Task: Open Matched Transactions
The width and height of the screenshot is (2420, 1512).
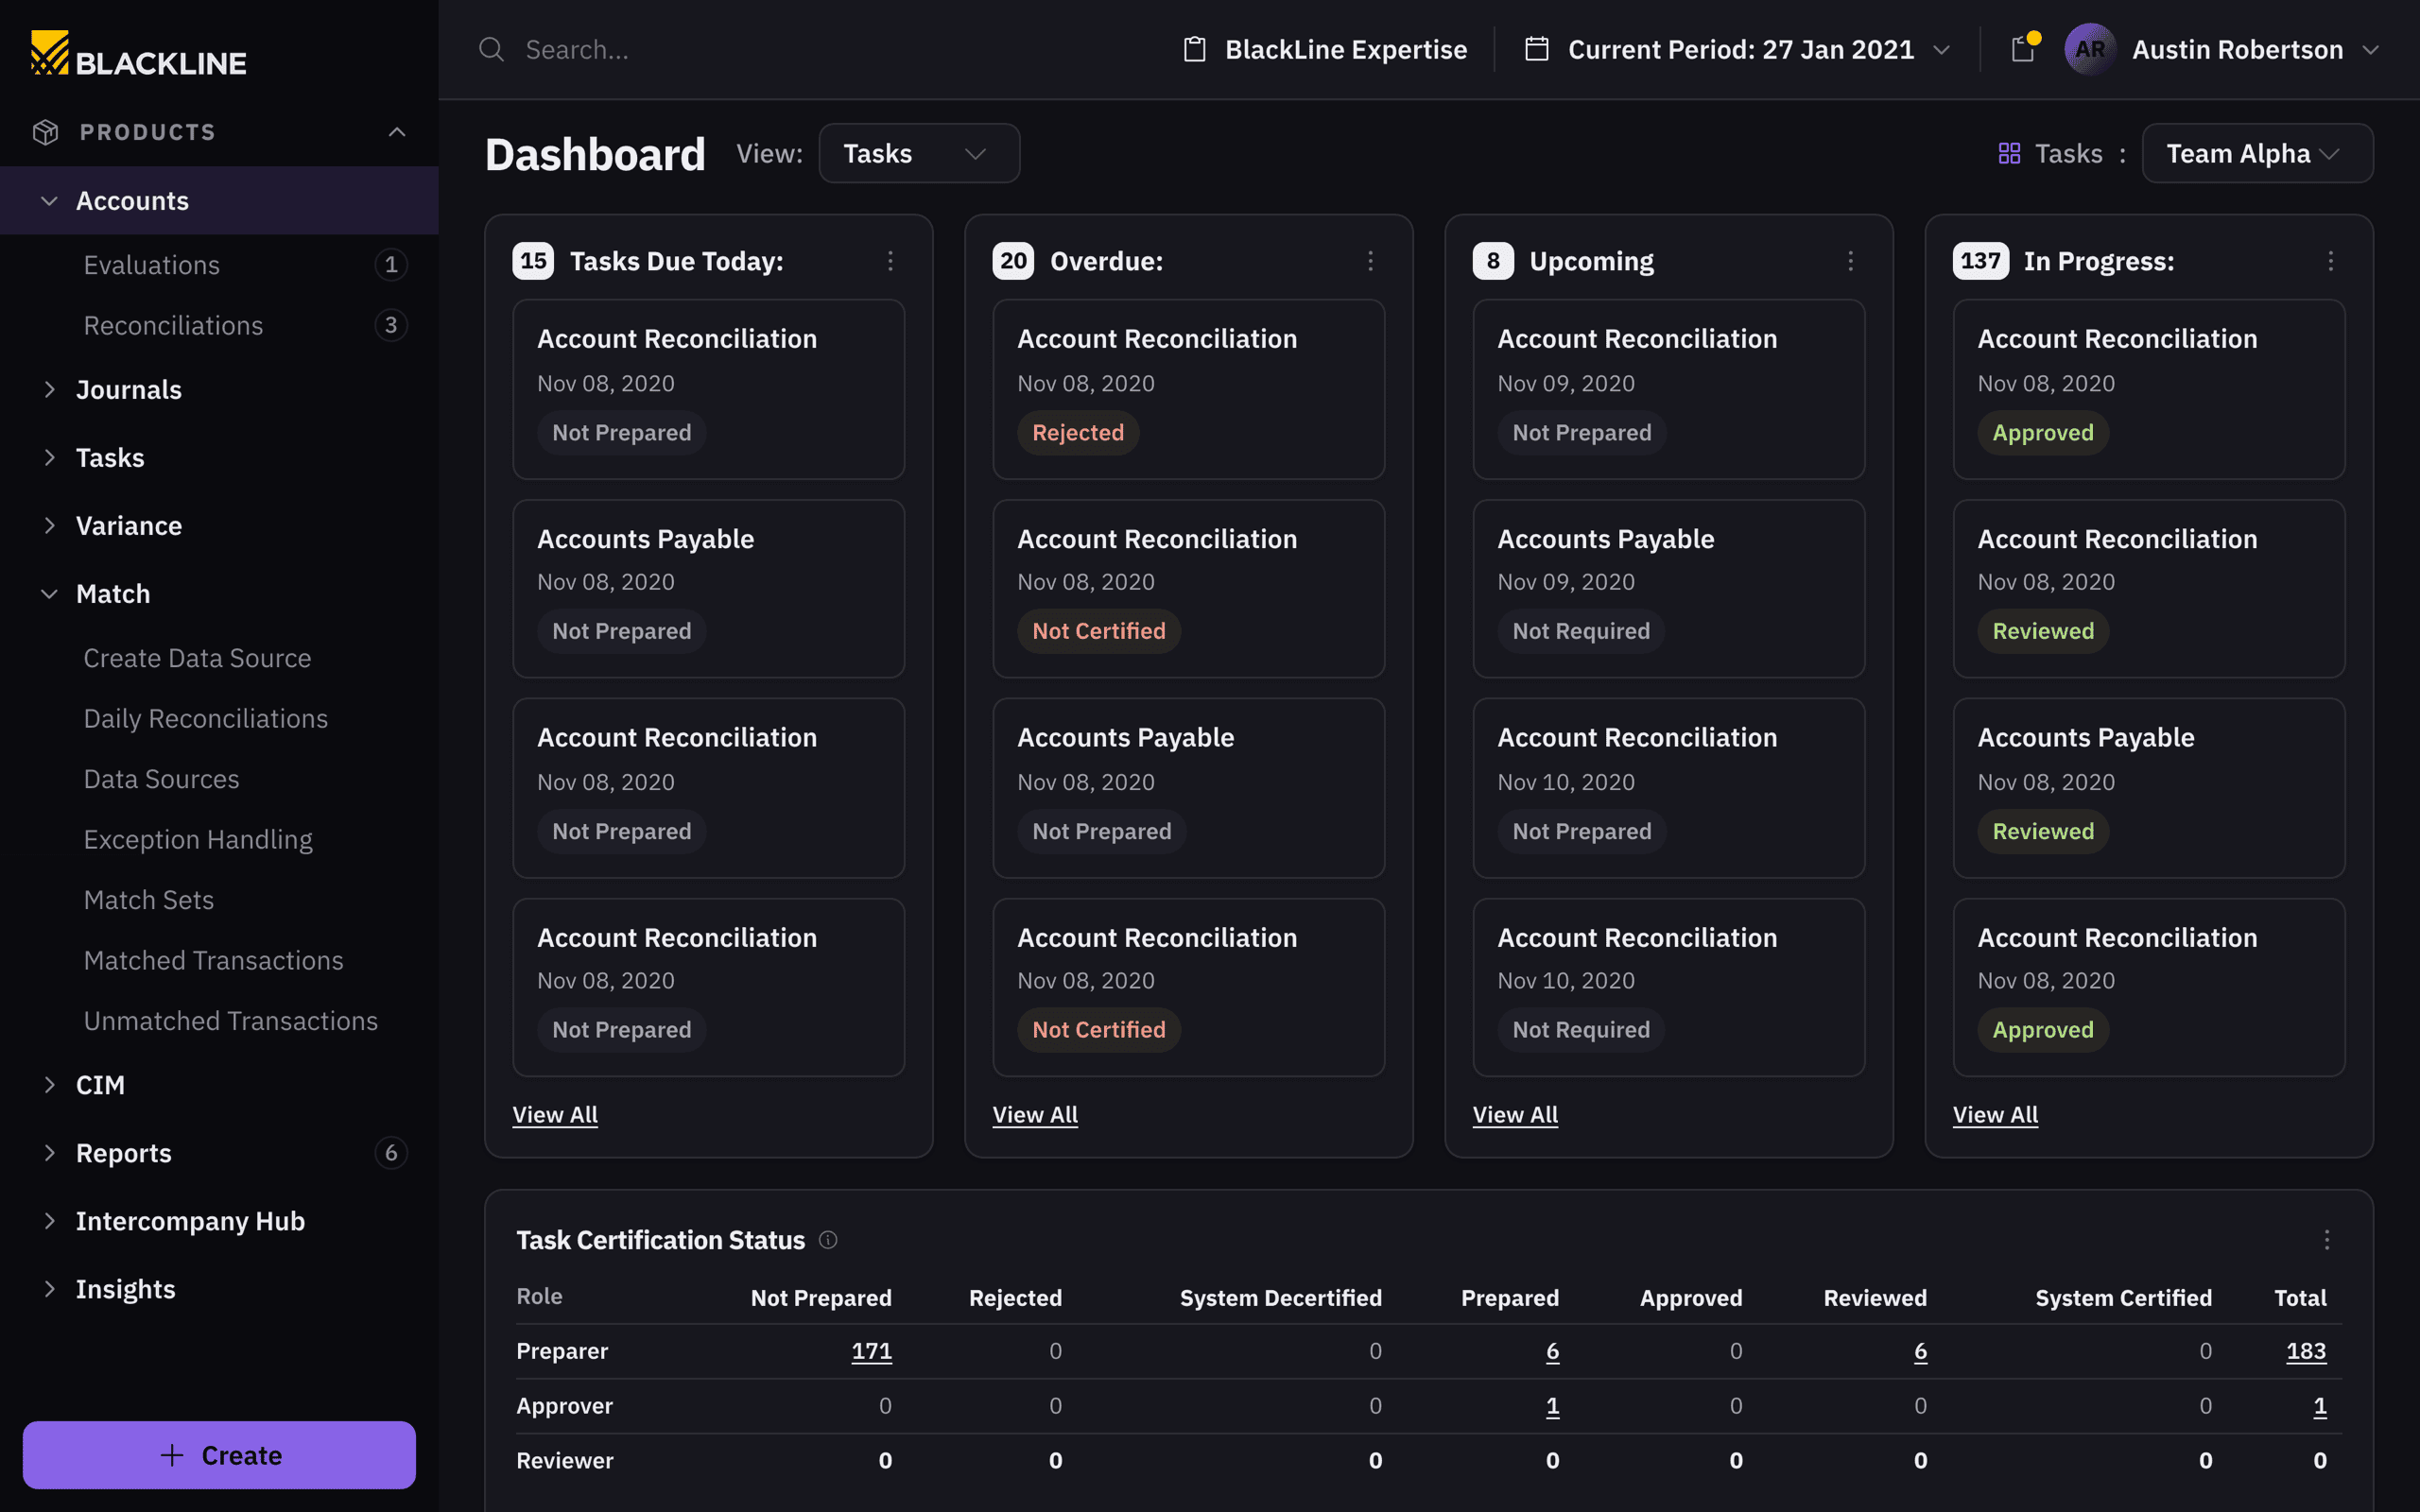Action: 213,960
